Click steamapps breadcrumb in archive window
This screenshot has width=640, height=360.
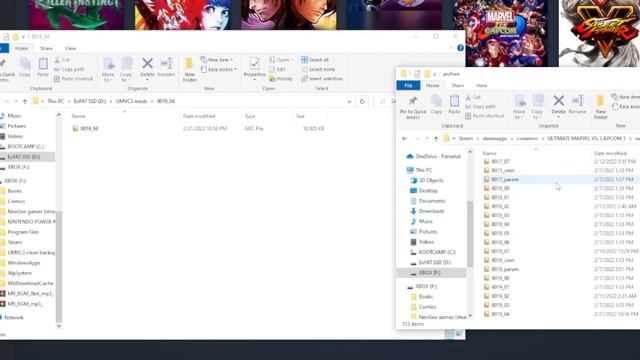click(x=495, y=139)
